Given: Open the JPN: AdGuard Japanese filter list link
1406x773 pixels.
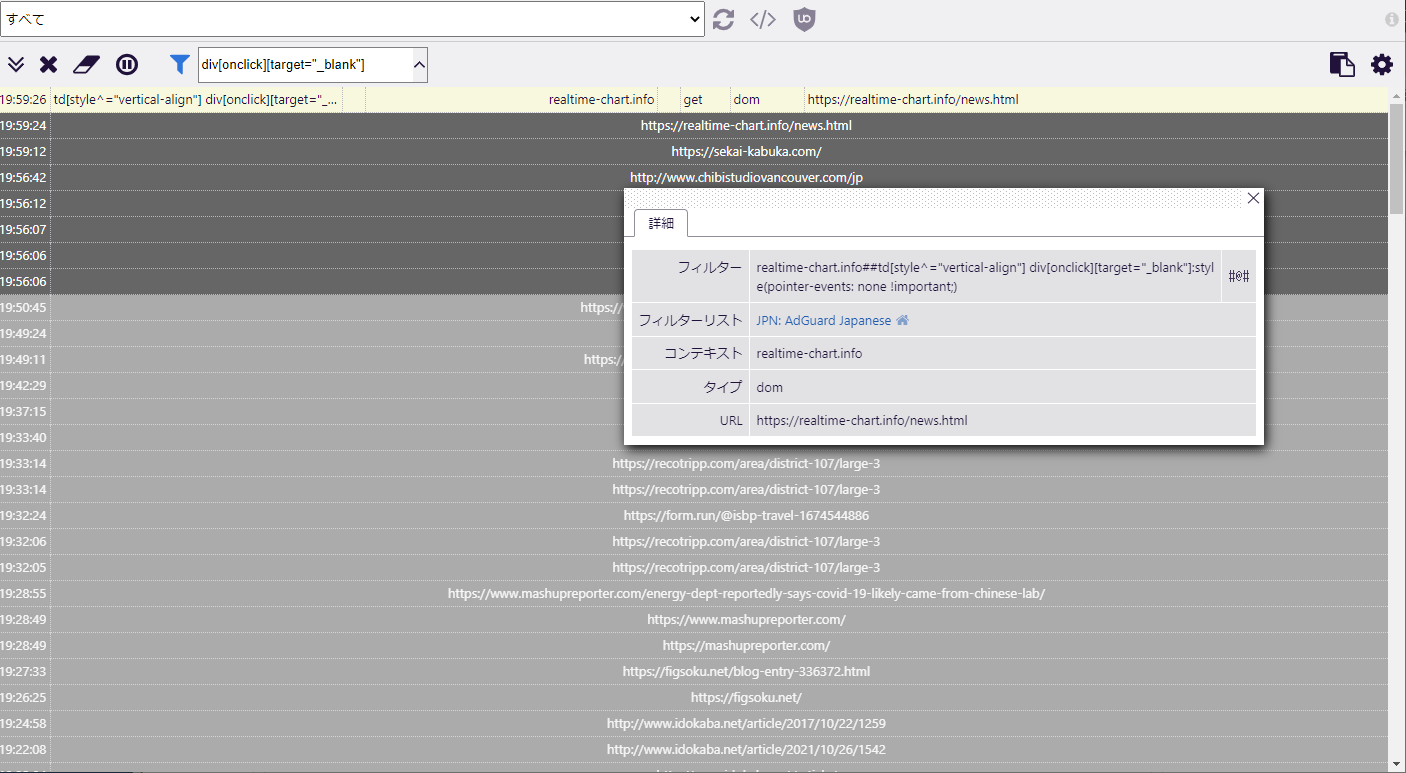Looking at the screenshot, I should click(822, 320).
